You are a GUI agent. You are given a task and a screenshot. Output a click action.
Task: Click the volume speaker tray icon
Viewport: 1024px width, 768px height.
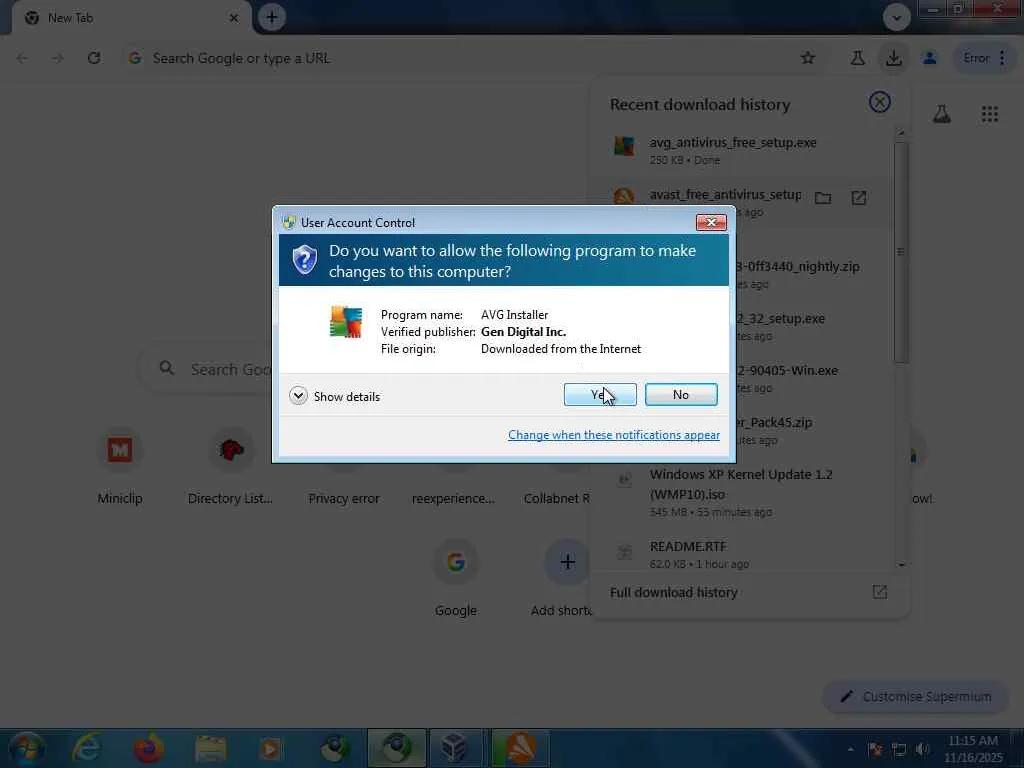(x=923, y=749)
